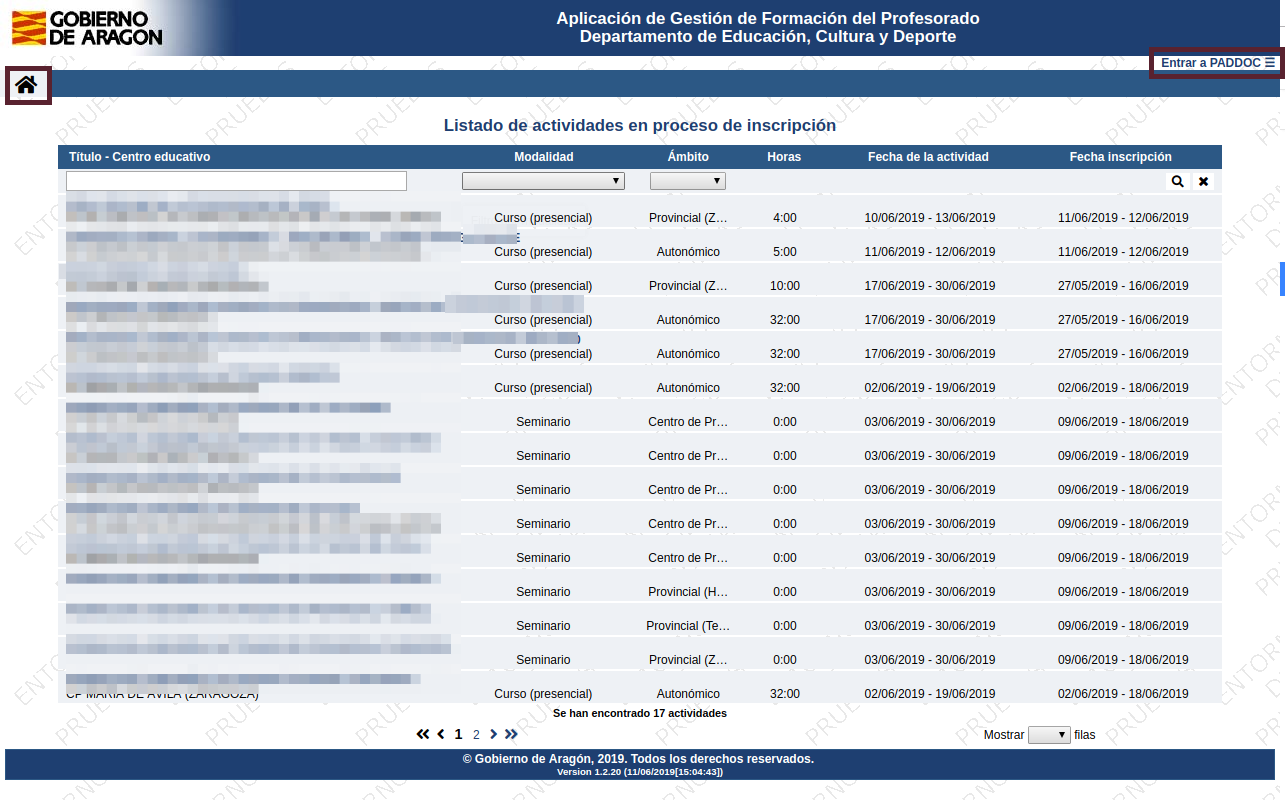Open the Mostrar filas dropdown
The width and height of the screenshot is (1285, 800).
pyautogui.click(x=1049, y=735)
